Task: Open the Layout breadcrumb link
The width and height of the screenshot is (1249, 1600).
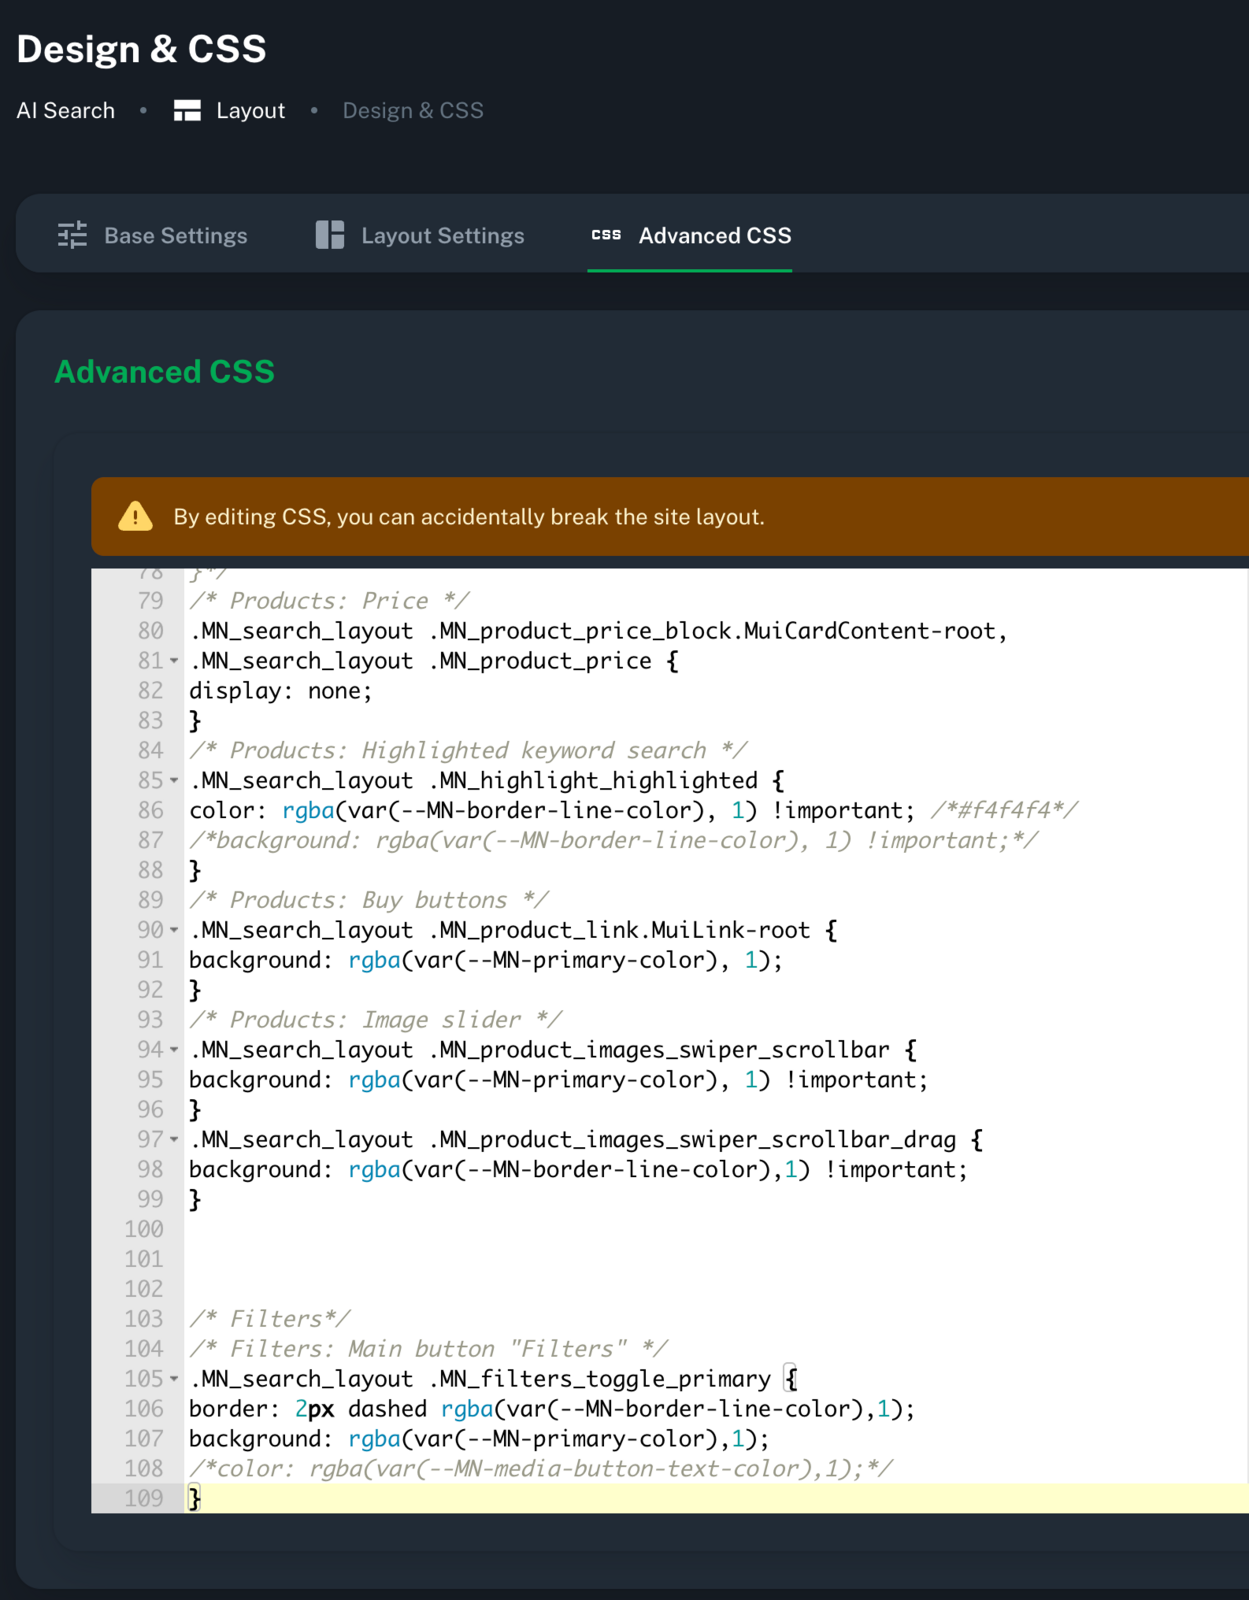Action: click(250, 111)
